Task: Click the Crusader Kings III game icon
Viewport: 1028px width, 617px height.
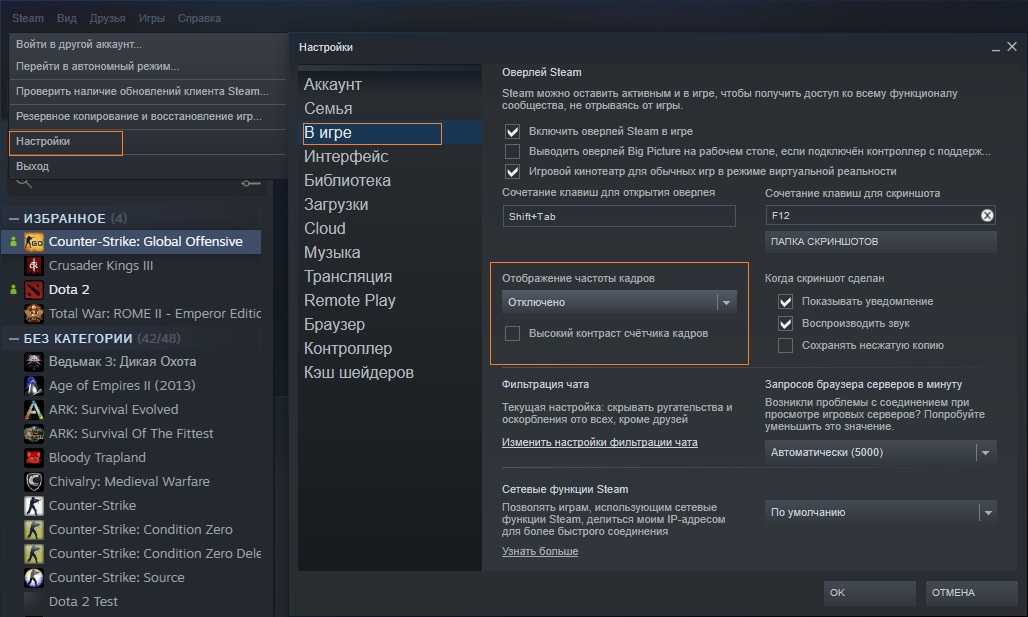Action: tap(34, 266)
